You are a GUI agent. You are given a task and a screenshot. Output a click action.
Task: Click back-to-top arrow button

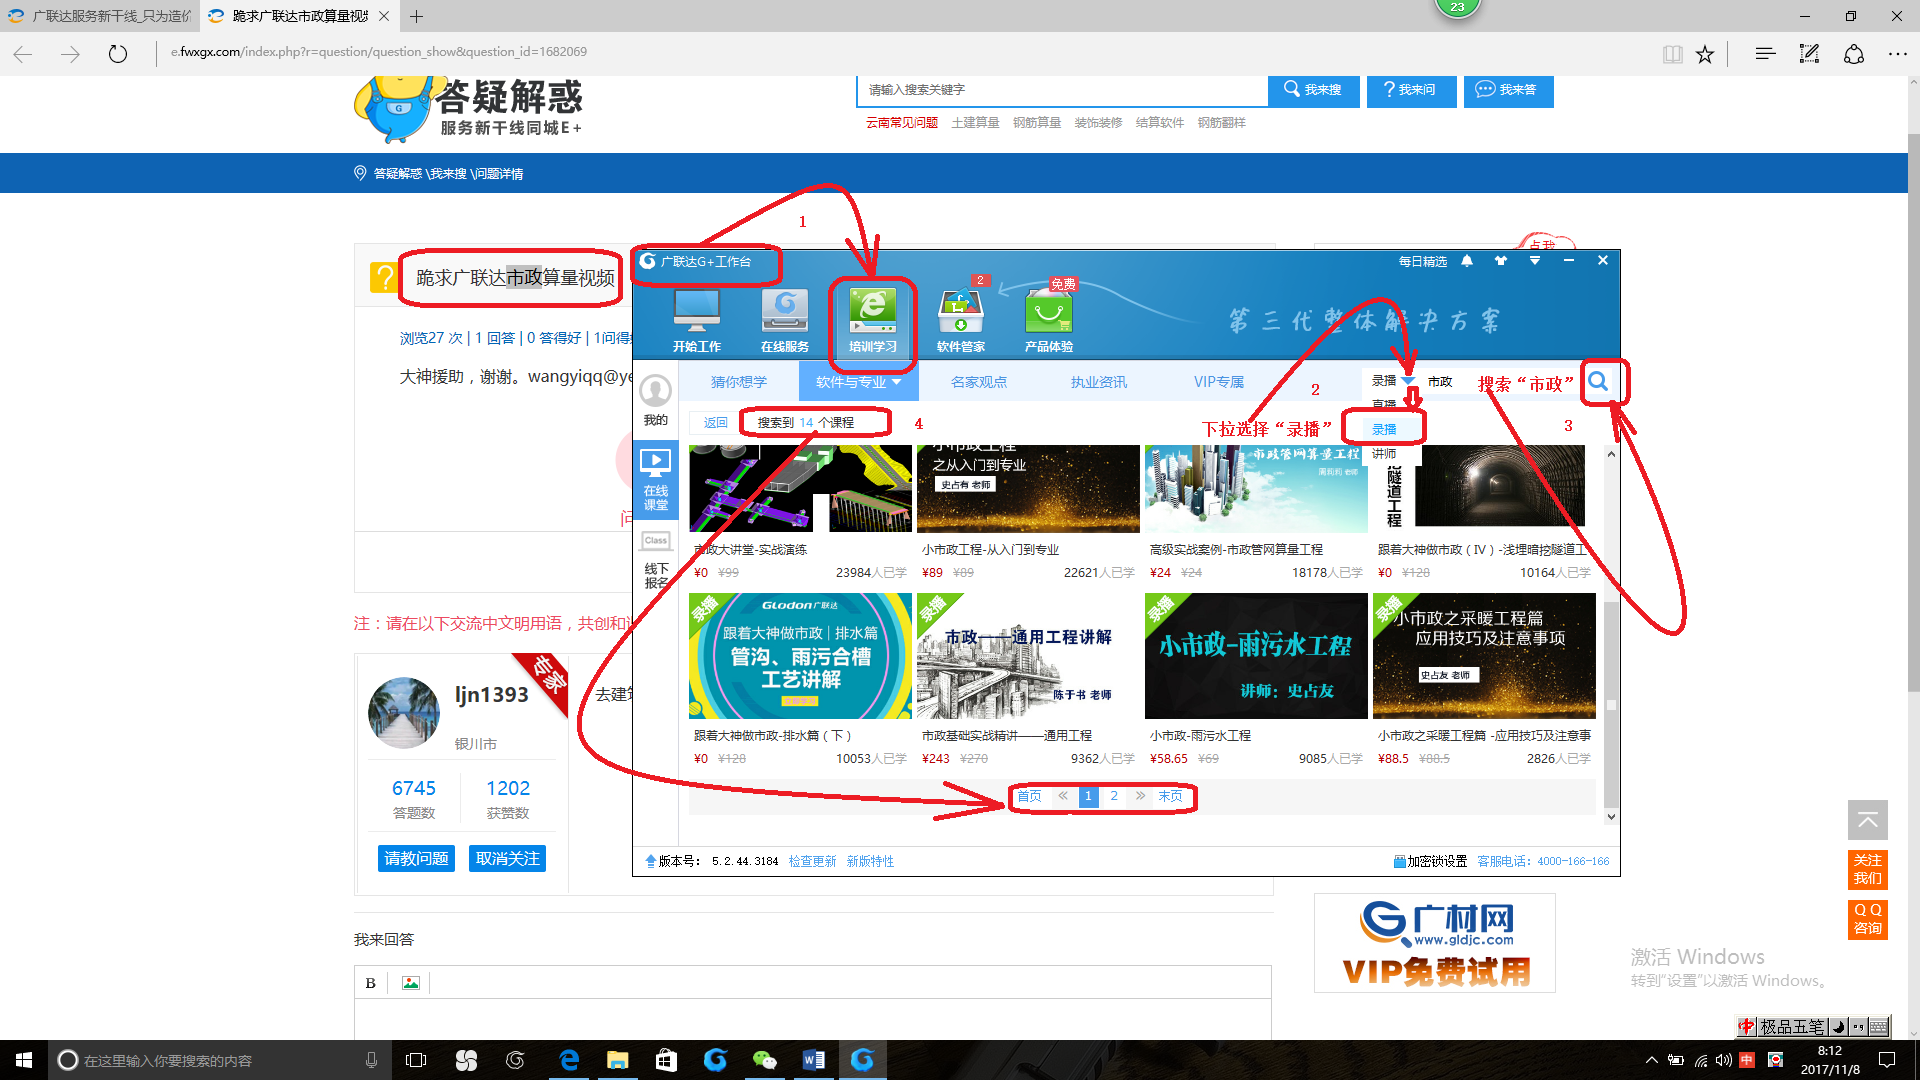[1867, 820]
